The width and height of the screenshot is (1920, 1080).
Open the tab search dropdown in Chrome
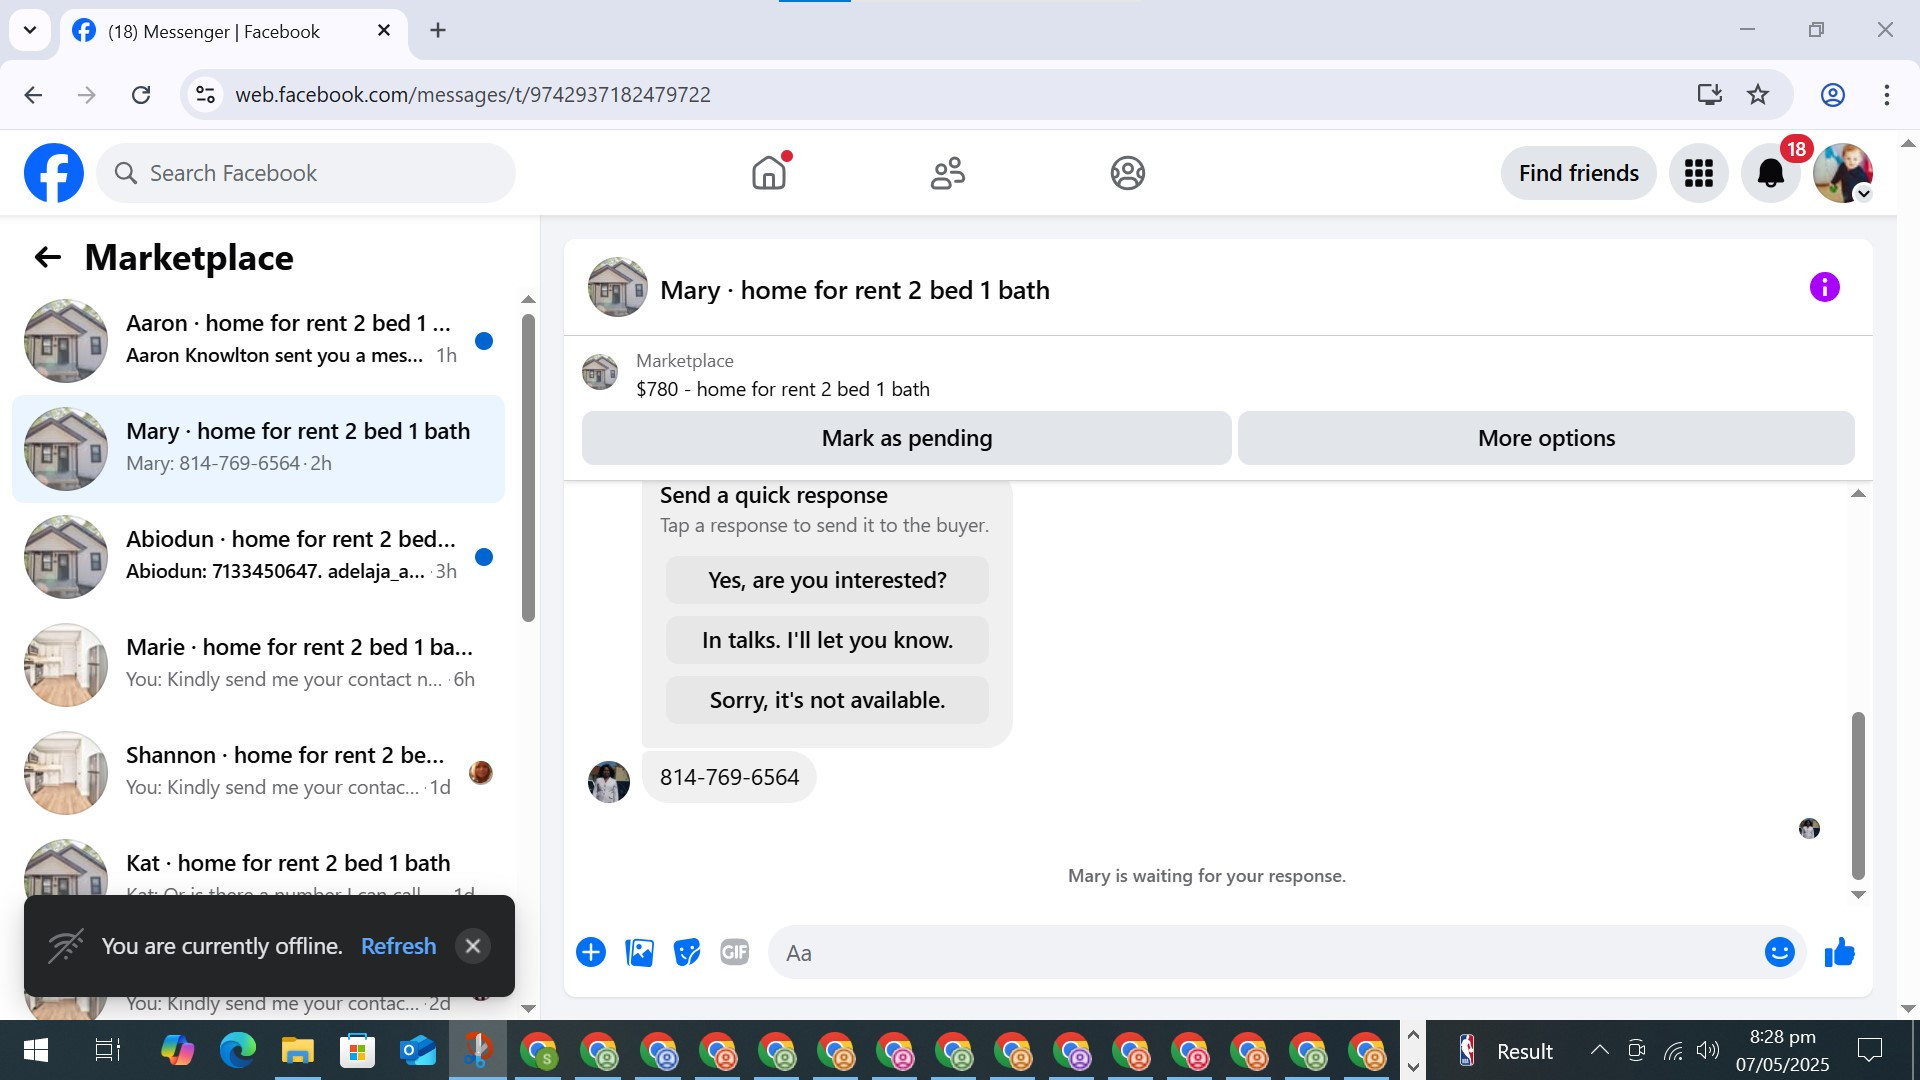30,30
